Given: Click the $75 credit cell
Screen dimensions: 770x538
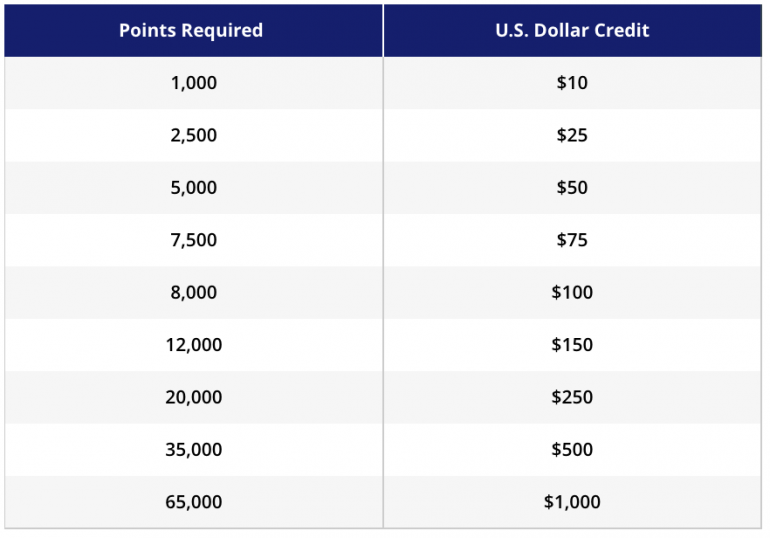Looking at the screenshot, I should 572,240.
